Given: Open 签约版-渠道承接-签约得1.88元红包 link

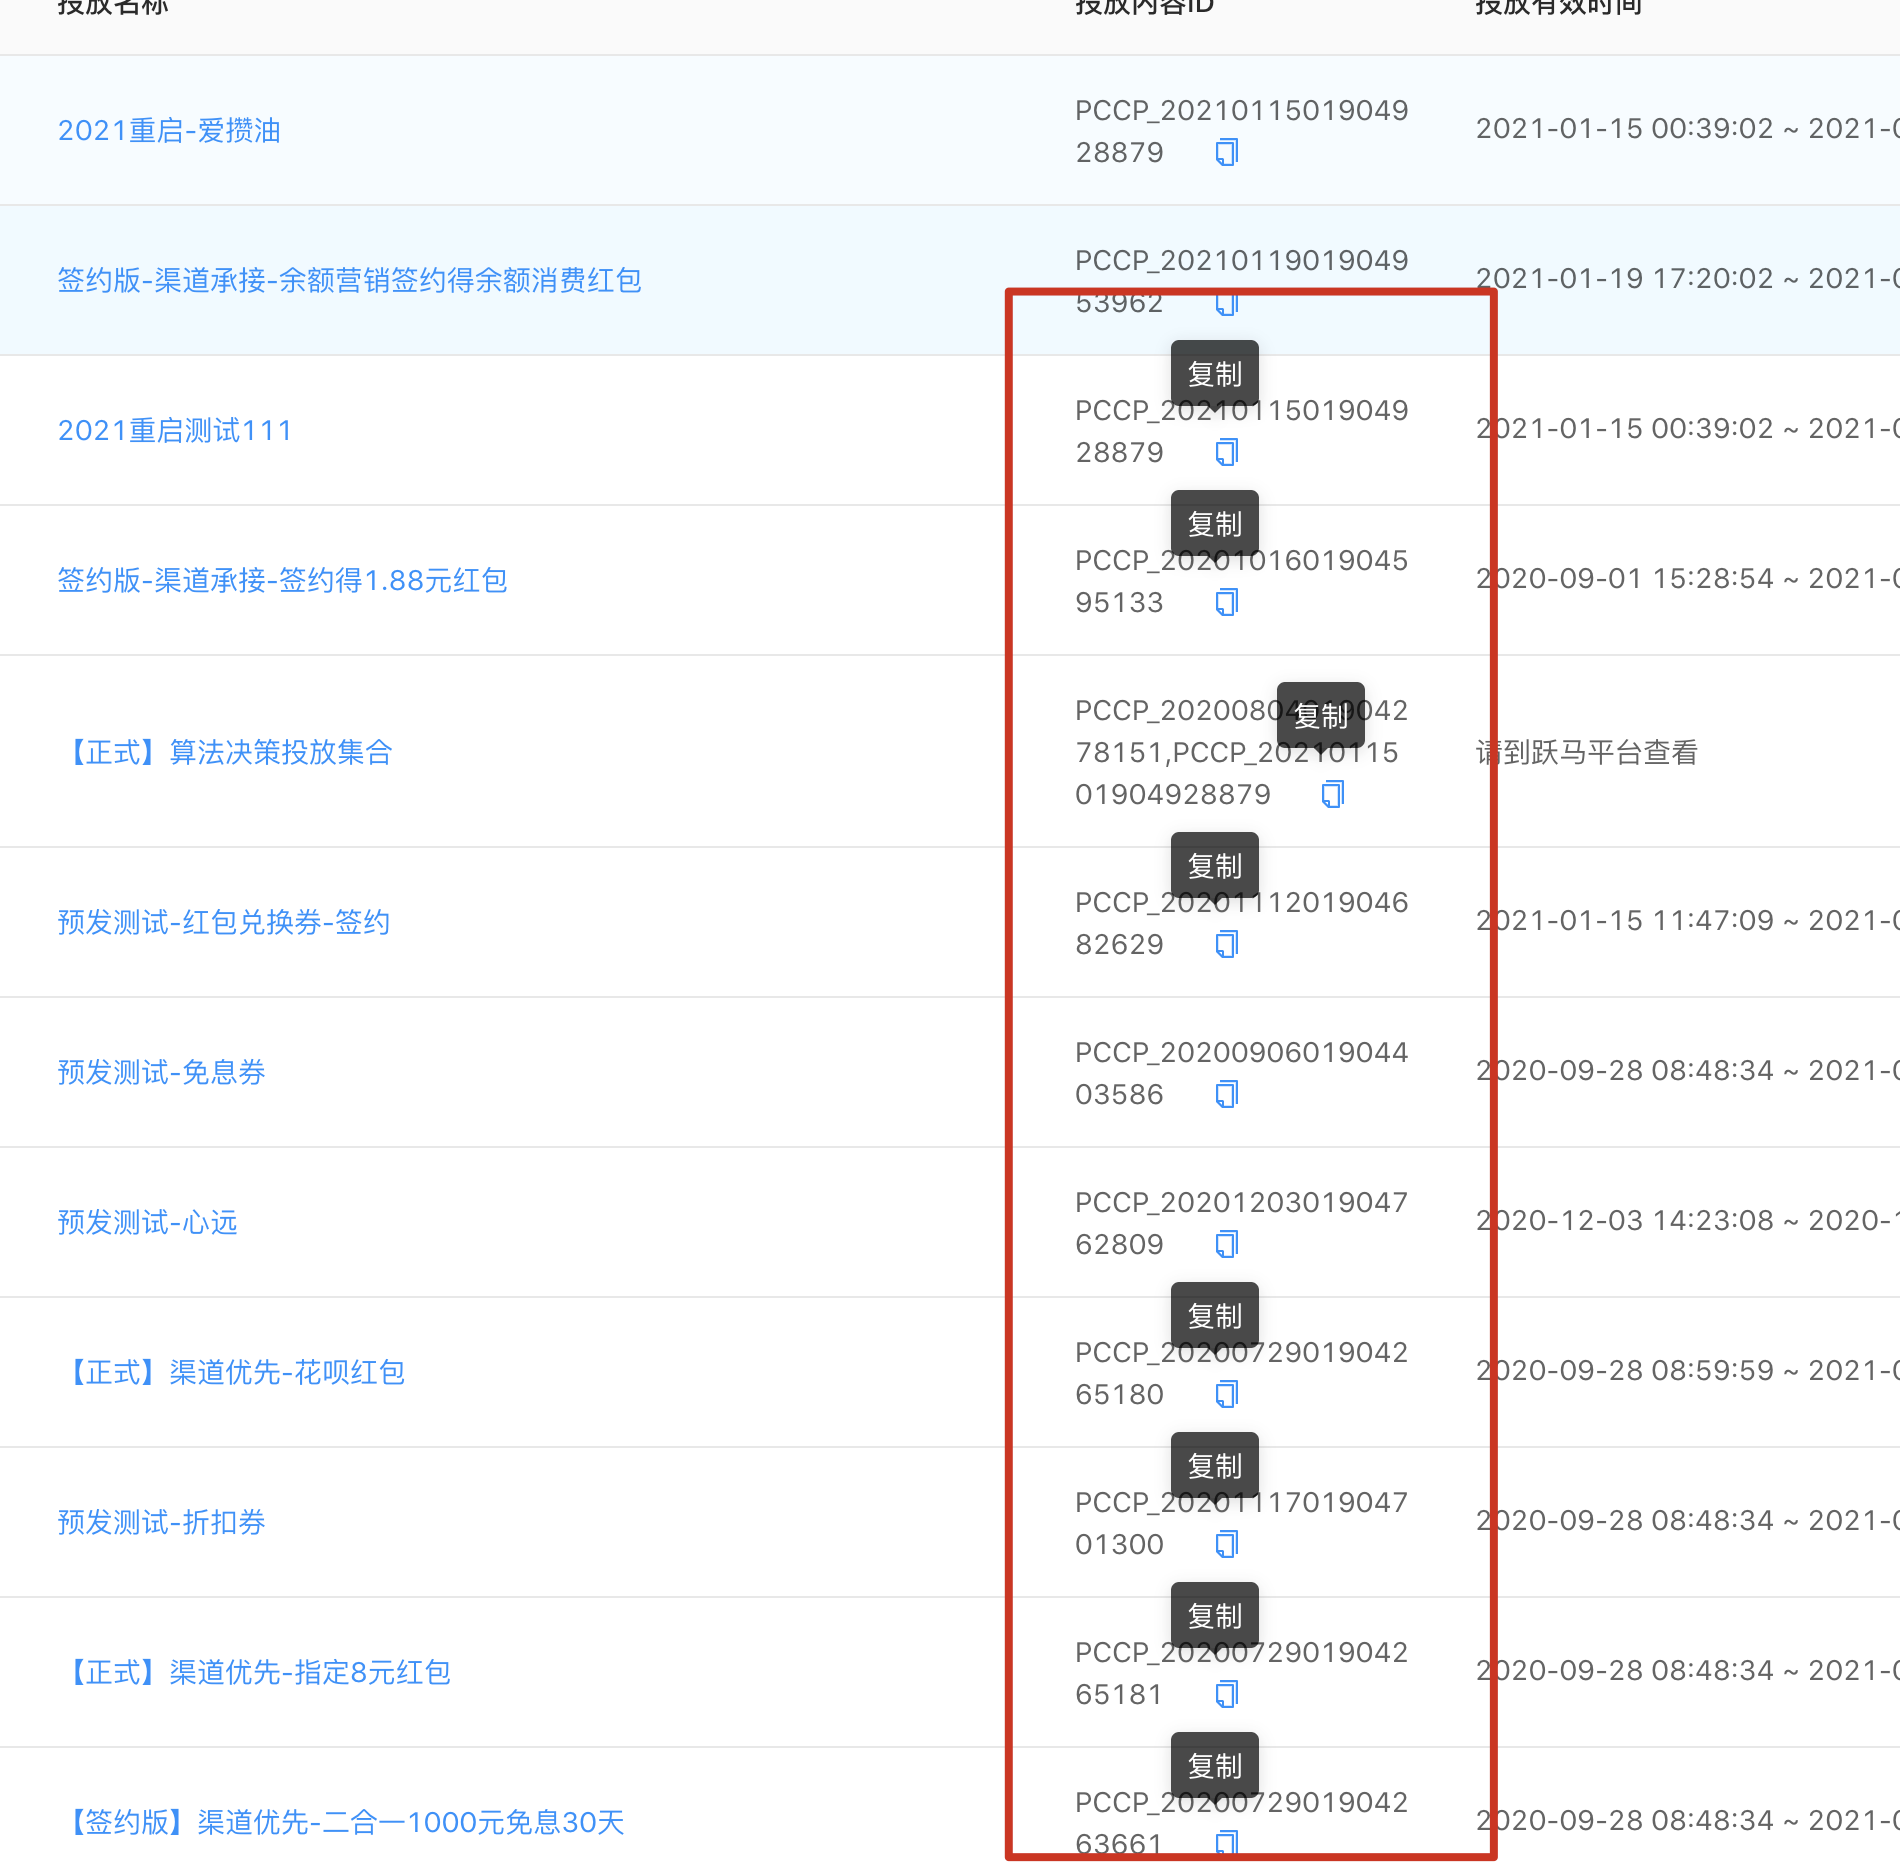Looking at the screenshot, I should coord(282,580).
